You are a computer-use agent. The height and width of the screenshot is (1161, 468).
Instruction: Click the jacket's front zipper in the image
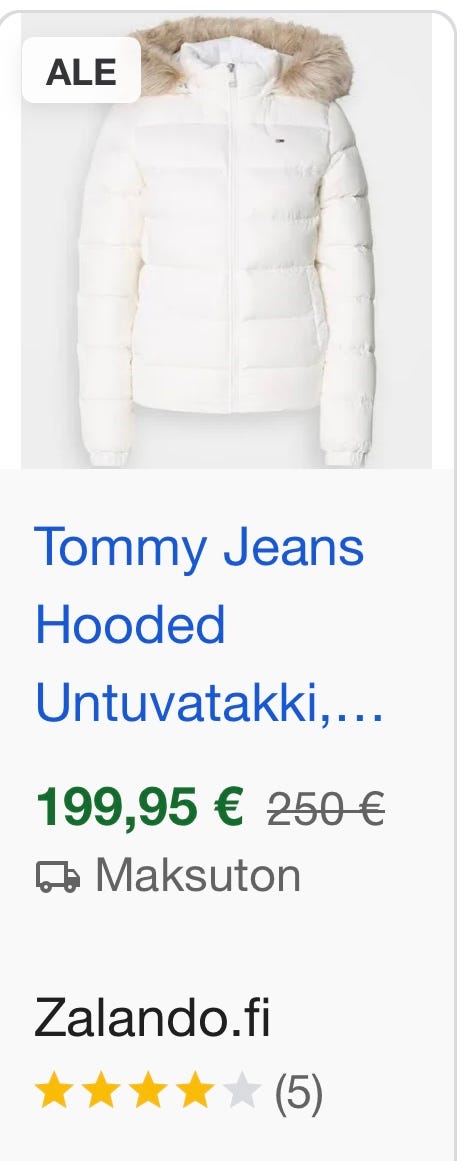[233, 237]
